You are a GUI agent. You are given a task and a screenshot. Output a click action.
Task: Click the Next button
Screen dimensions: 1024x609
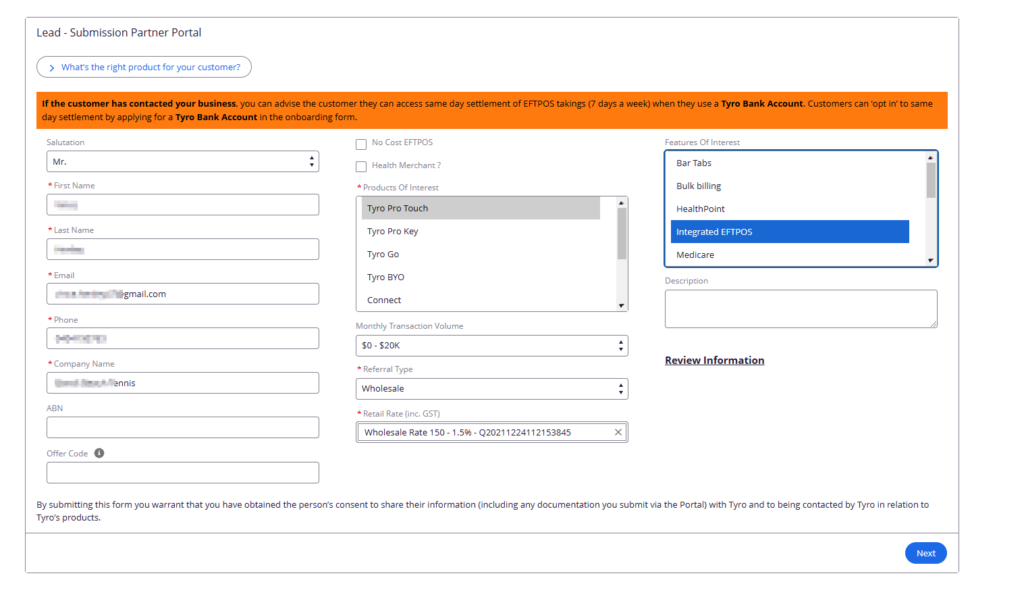point(925,553)
